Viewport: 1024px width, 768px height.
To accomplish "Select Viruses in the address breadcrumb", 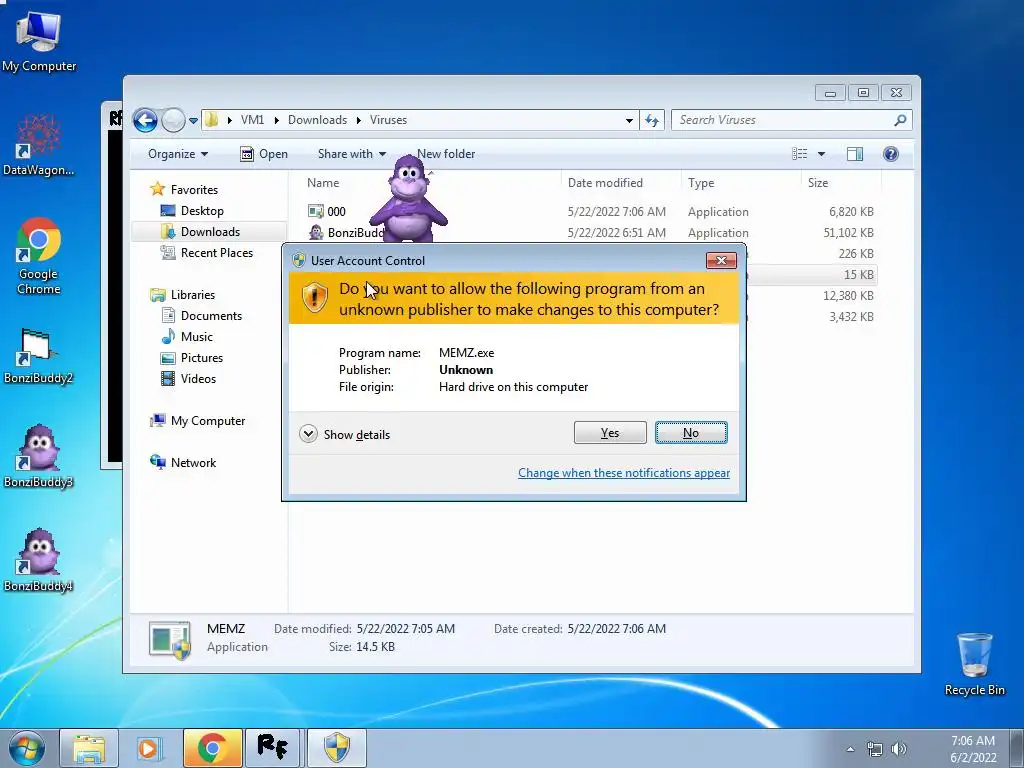I will (389, 120).
